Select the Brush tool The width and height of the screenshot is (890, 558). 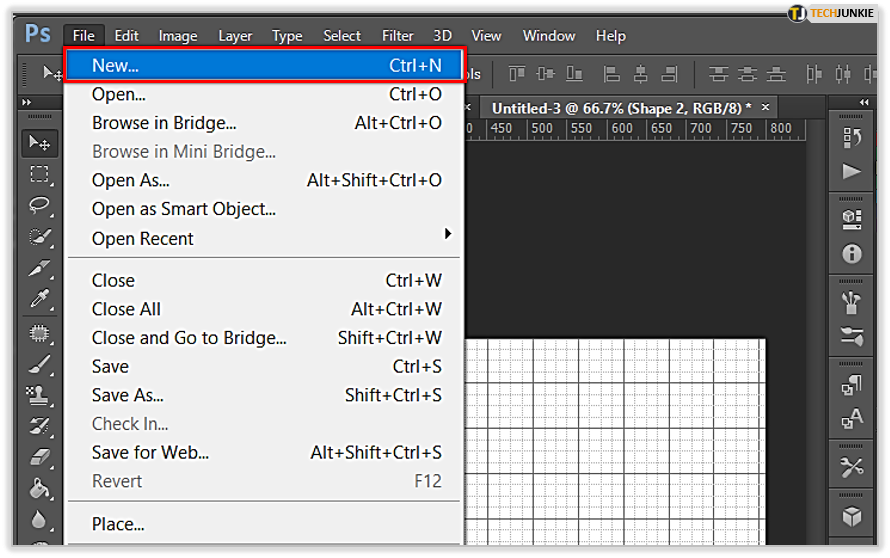coord(39,364)
